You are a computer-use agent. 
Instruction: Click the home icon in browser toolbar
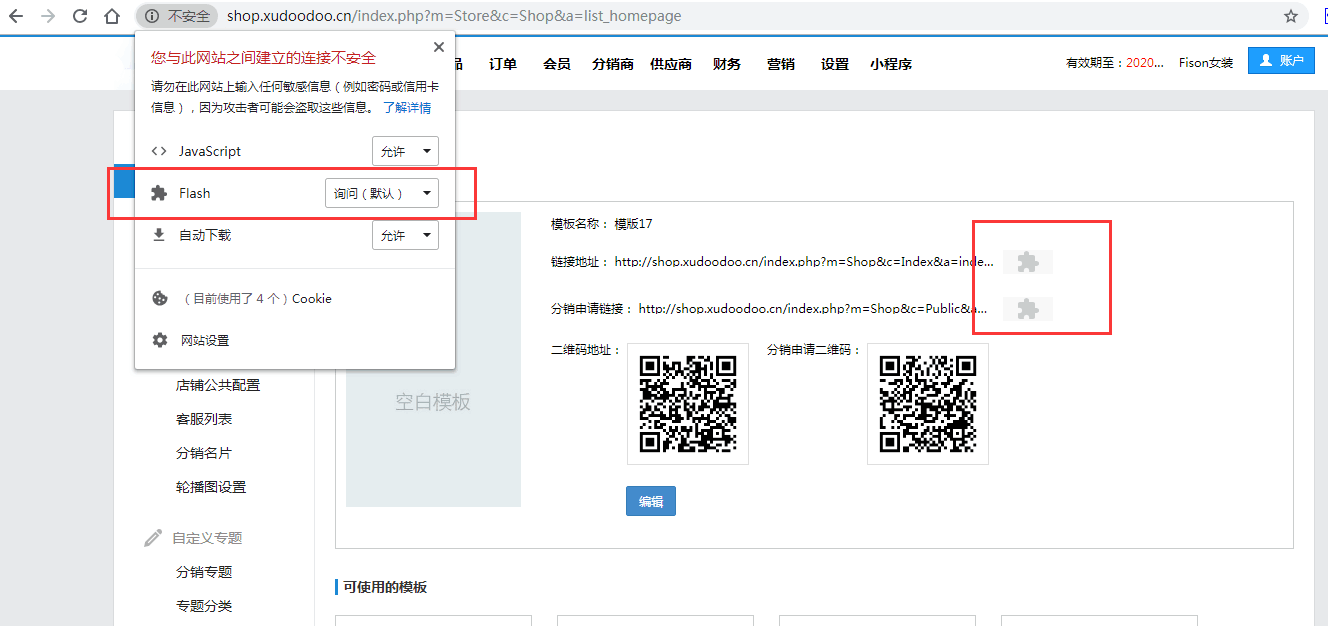click(x=113, y=16)
